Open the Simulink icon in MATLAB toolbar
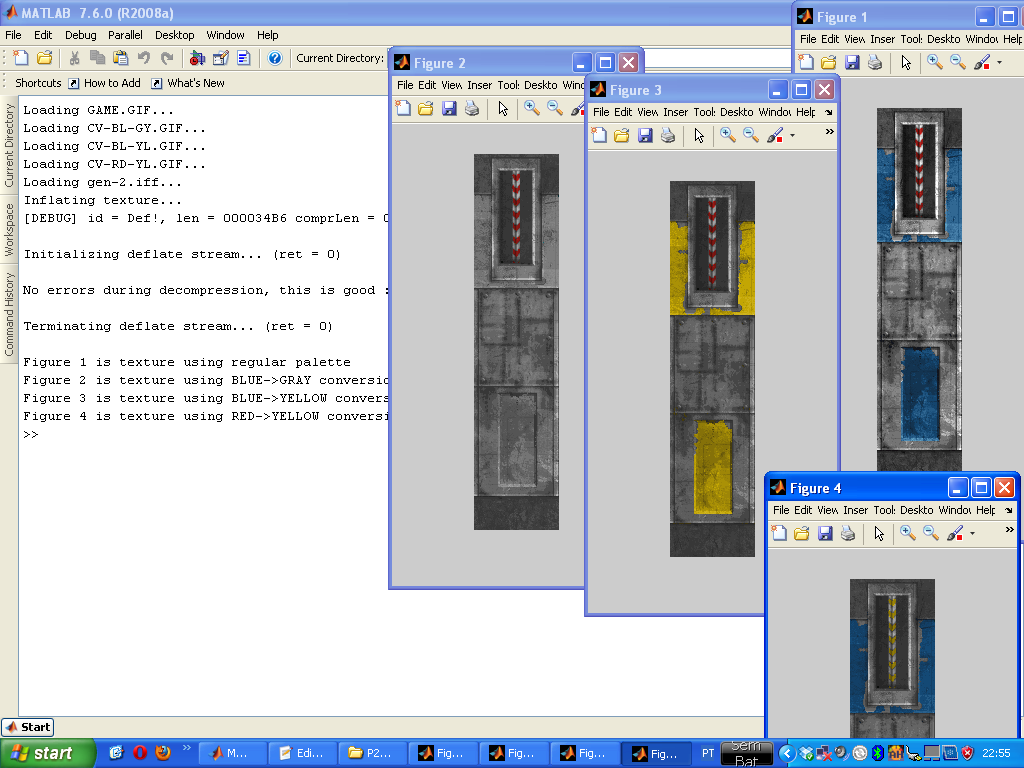Image resolution: width=1024 pixels, height=768 pixels. [198, 58]
